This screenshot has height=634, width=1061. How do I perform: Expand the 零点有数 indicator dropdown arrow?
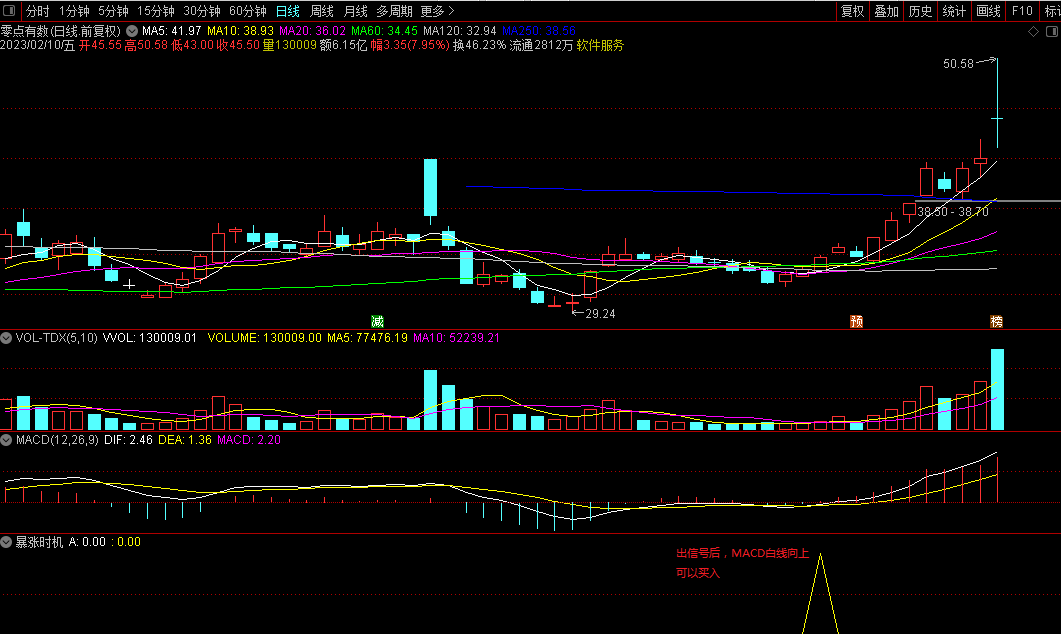132,31
